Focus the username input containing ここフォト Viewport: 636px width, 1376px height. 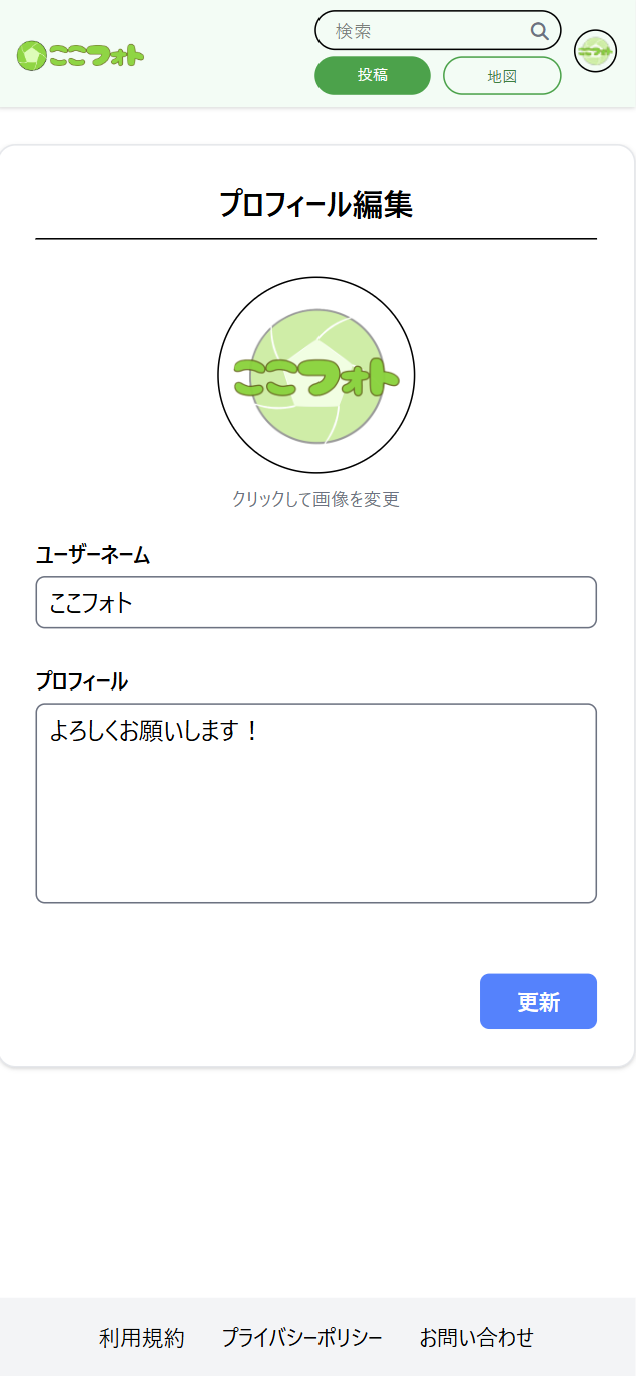[316, 603]
